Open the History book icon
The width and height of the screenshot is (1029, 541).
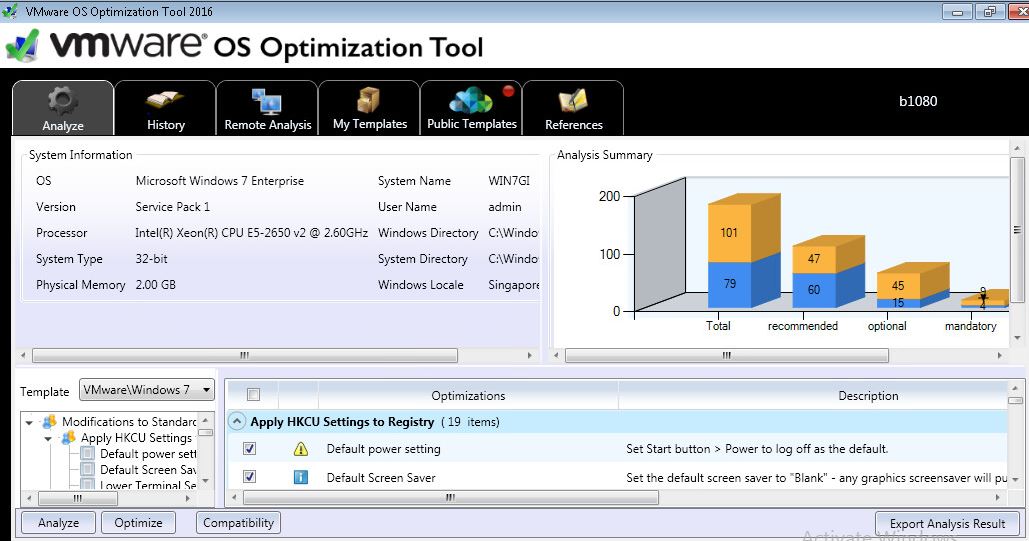(165, 101)
